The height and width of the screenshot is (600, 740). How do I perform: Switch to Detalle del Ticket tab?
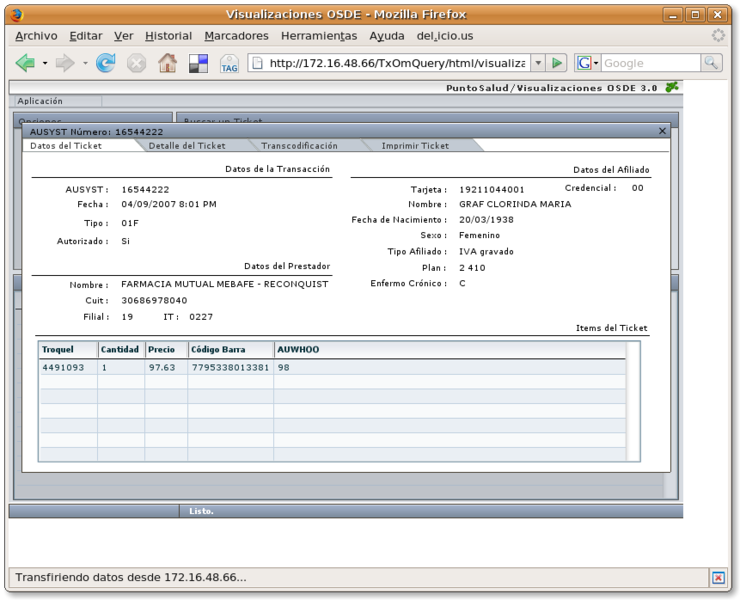point(187,146)
